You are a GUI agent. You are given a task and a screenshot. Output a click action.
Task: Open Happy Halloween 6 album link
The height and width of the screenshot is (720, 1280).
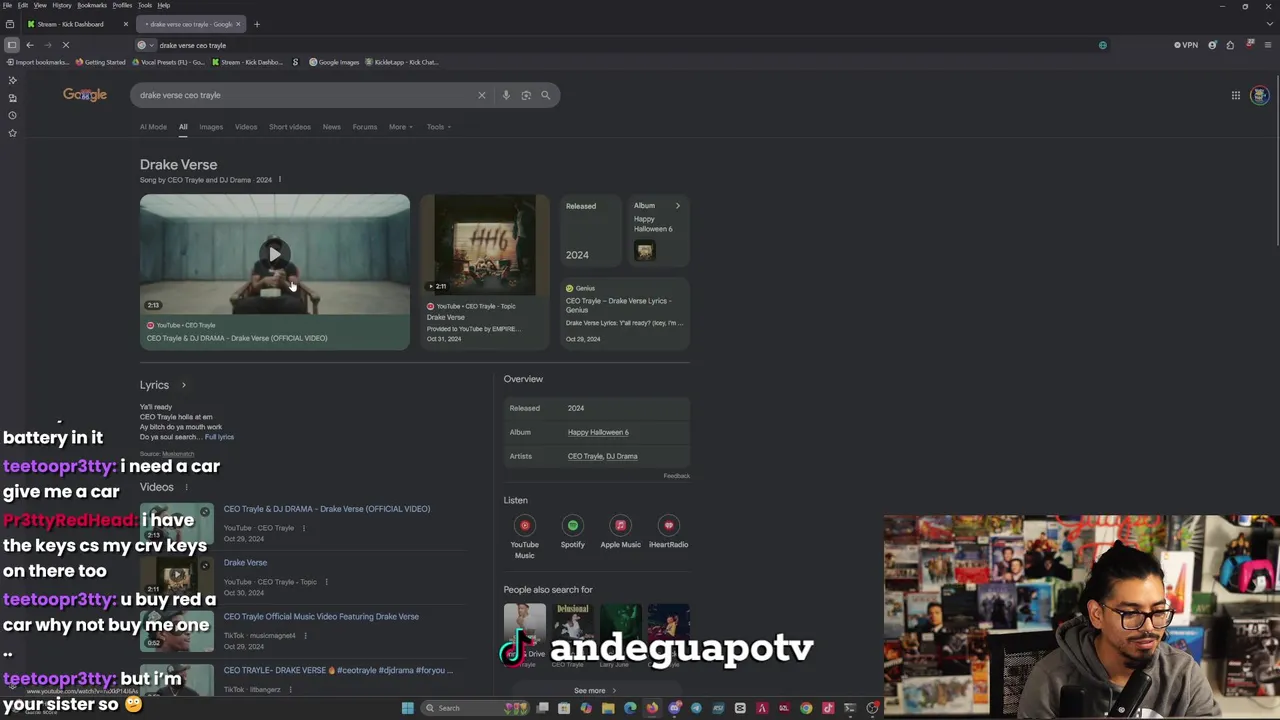point(598,432)
